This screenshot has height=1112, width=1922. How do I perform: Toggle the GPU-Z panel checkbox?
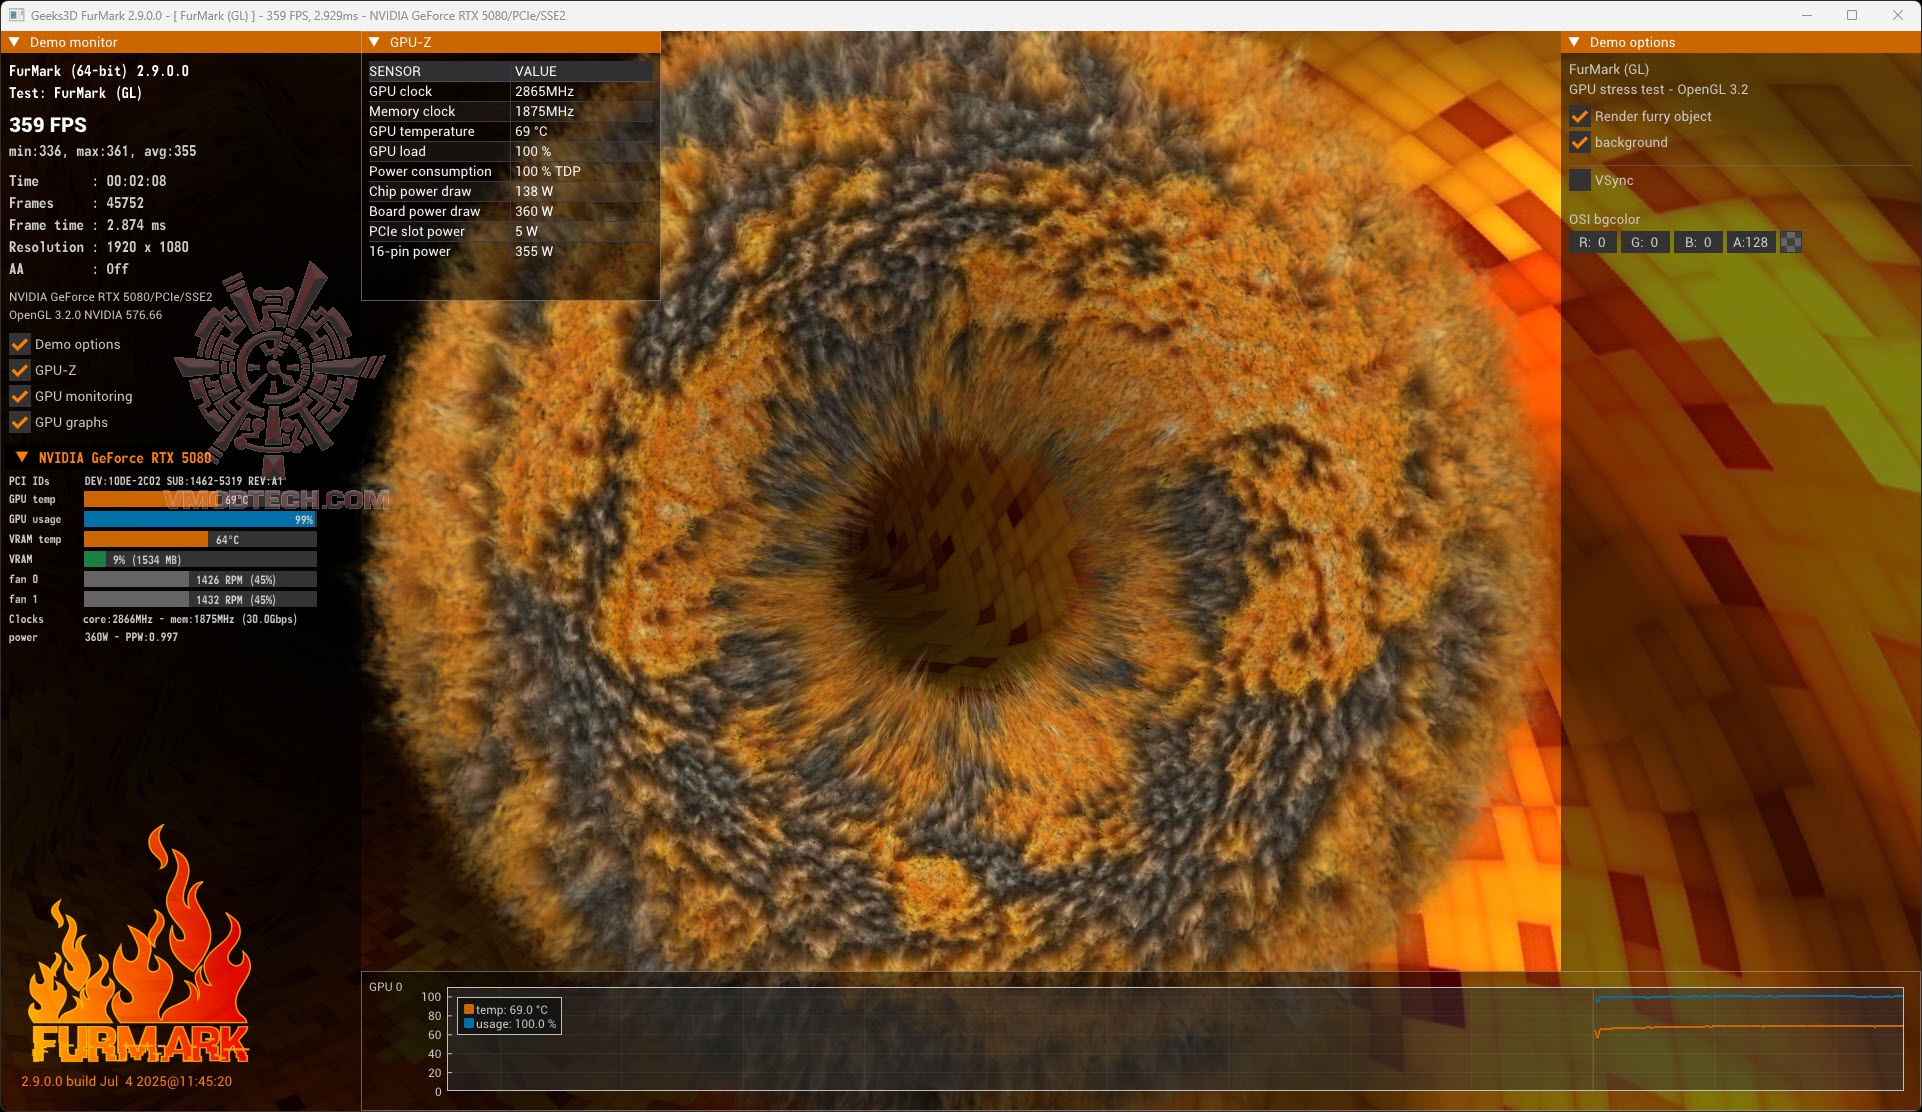(x=19, y=370)
